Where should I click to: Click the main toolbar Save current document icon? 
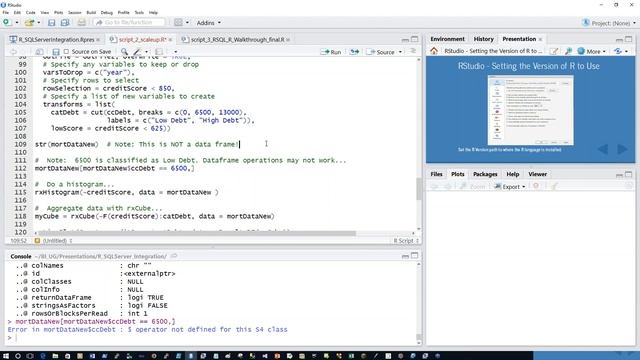[x=51, y=23]
